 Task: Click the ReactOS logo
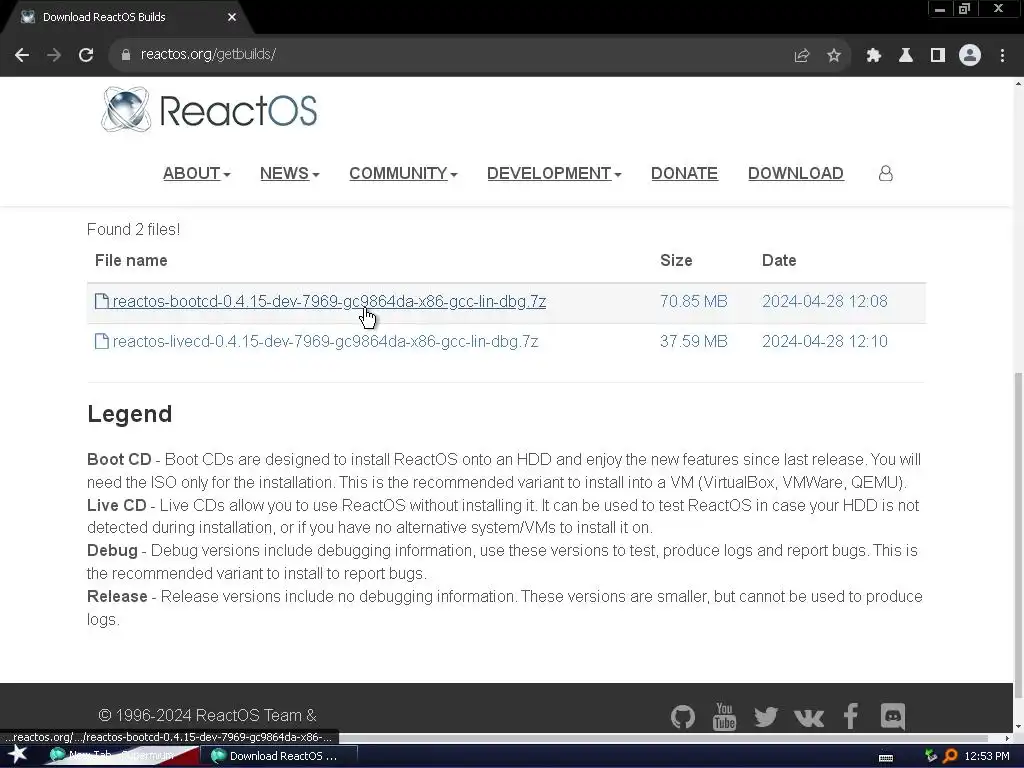[x=209, y=110]
